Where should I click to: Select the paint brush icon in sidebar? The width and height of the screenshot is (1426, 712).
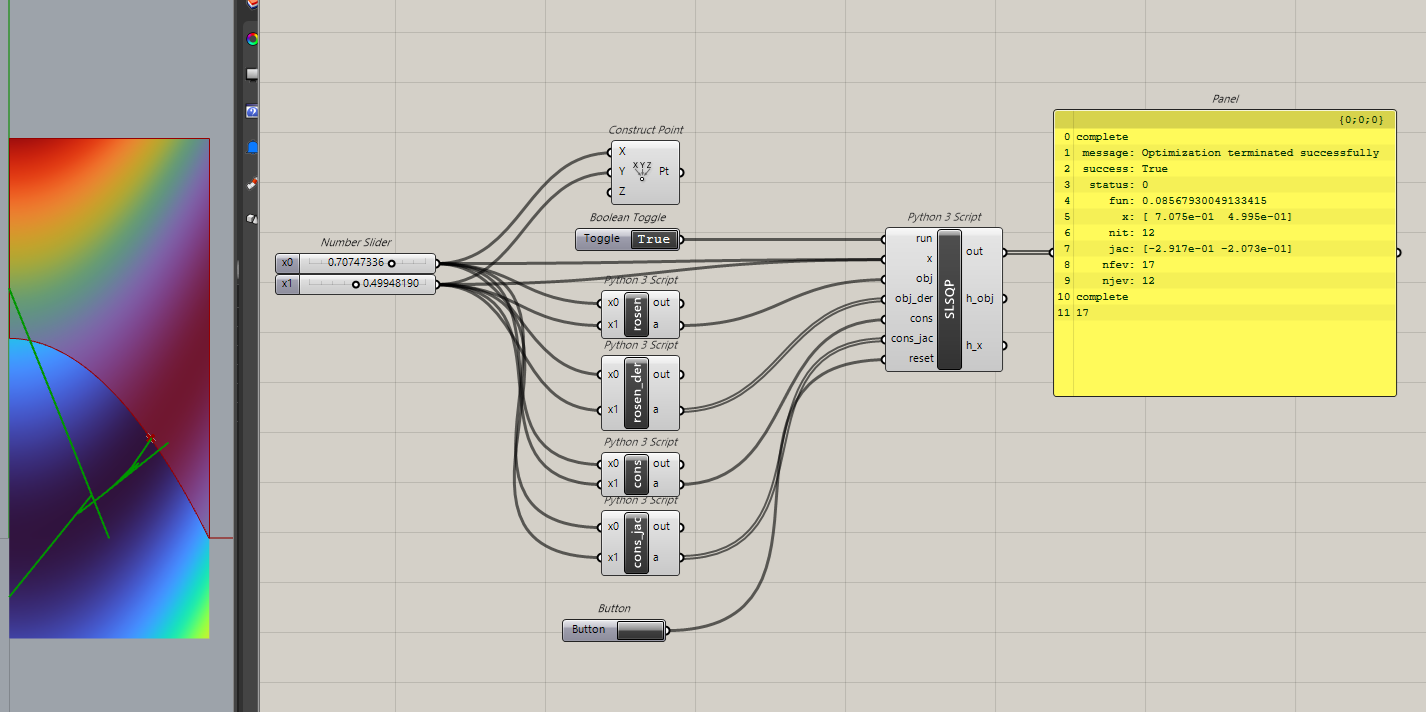coord(252,183)
